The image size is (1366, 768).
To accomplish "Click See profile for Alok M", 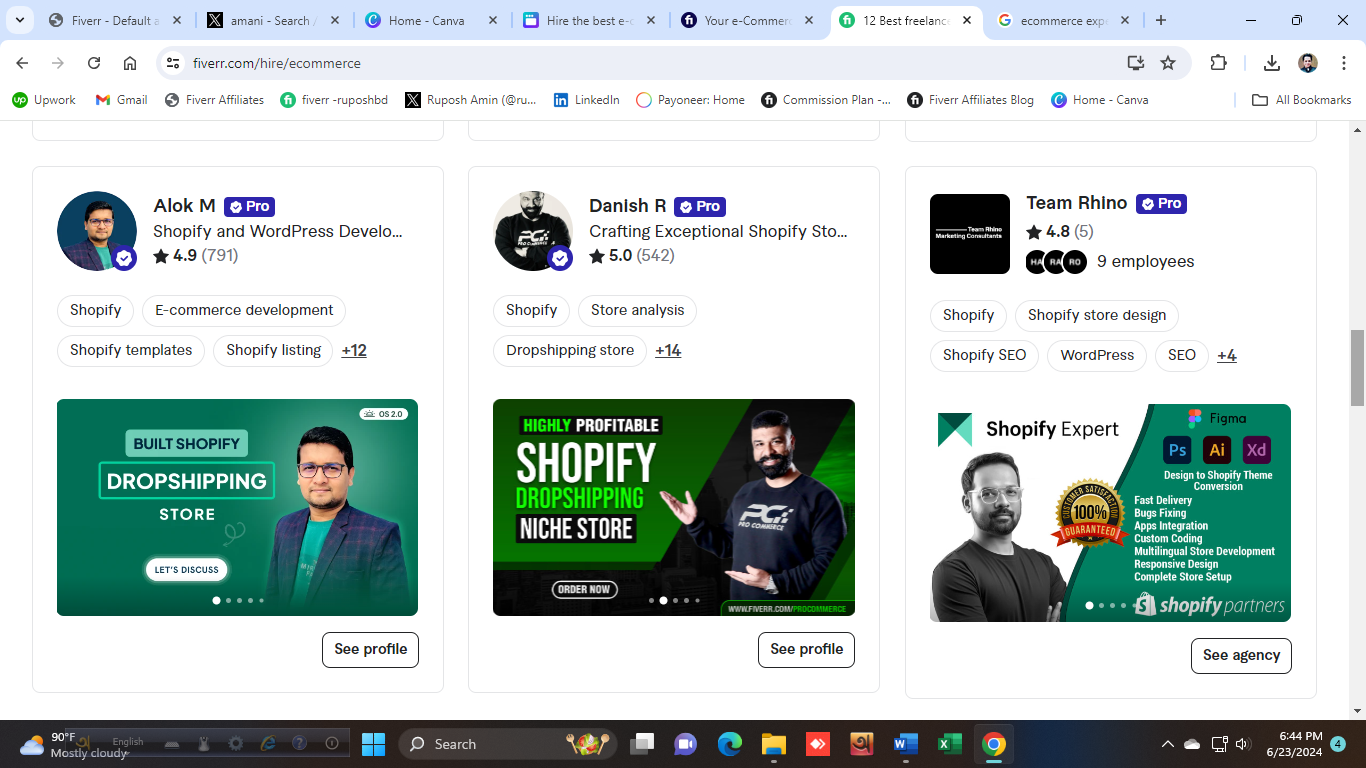I will click(x=370, y=649).
